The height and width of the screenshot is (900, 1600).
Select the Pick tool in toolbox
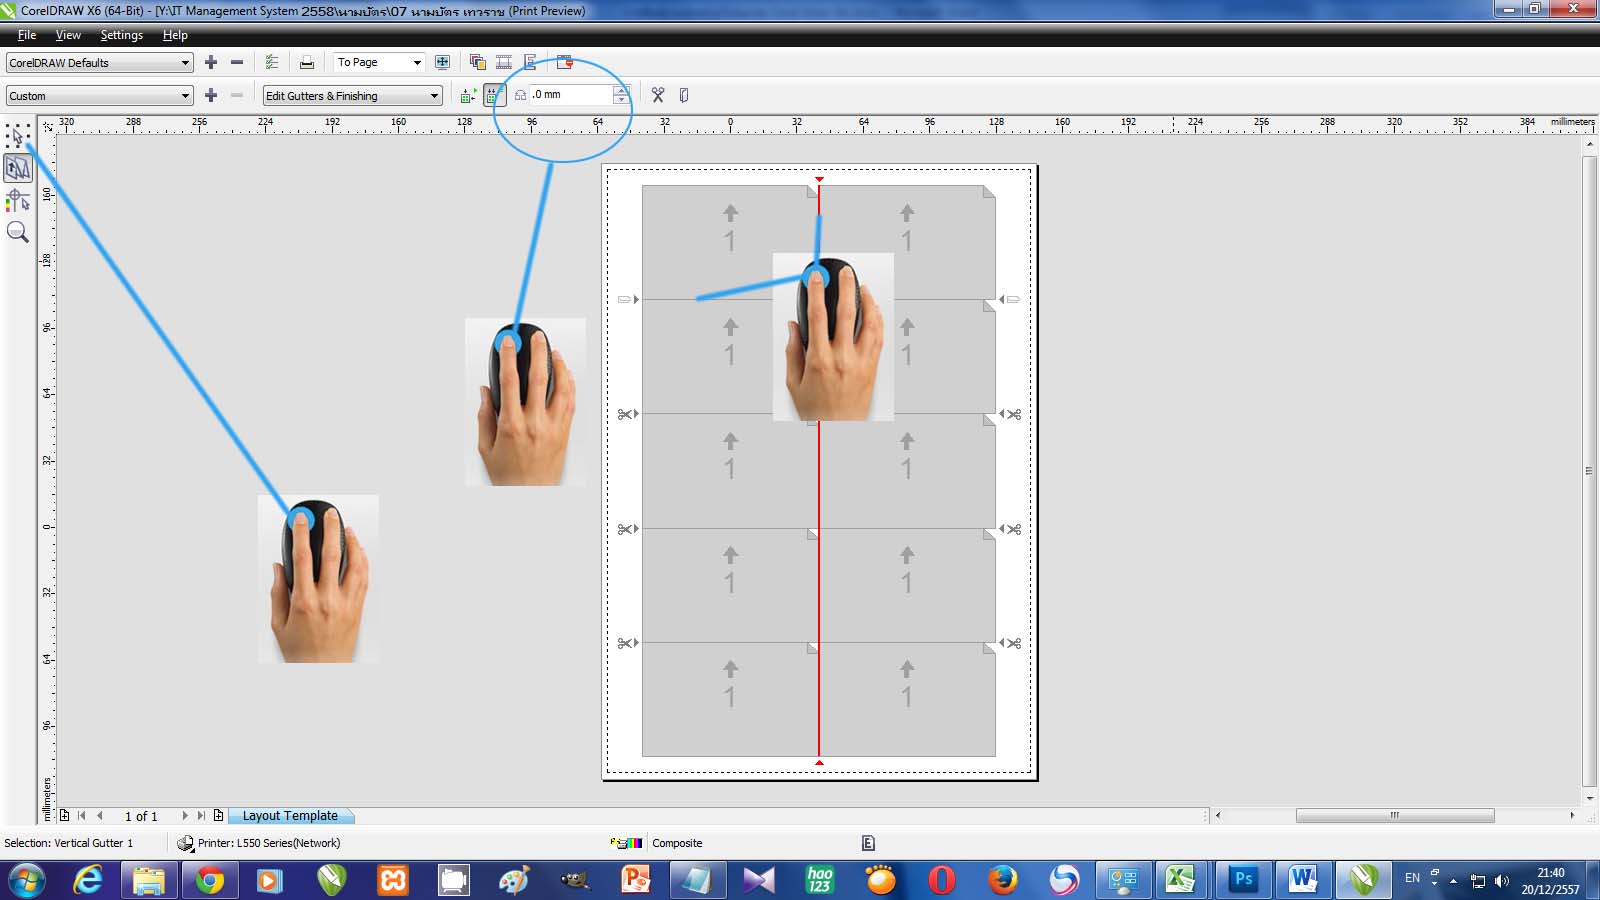click(18, 136)
